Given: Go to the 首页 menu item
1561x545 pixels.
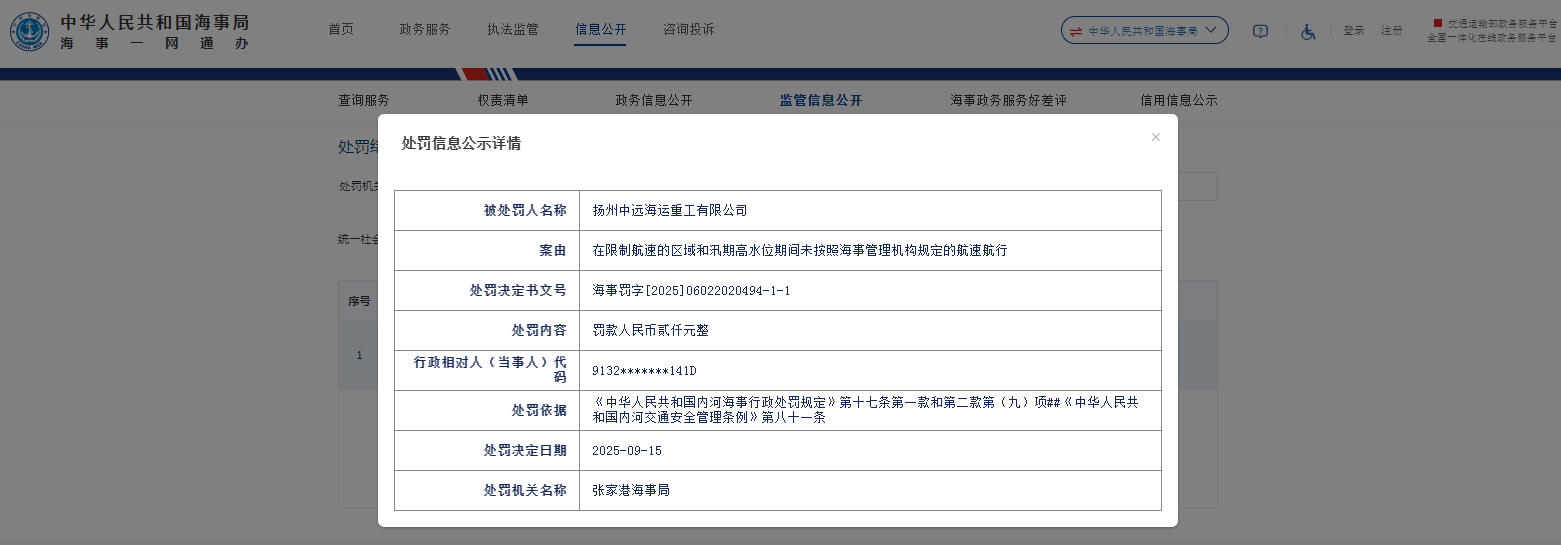Looking at the screenshot, I should [x=341, y=30].
